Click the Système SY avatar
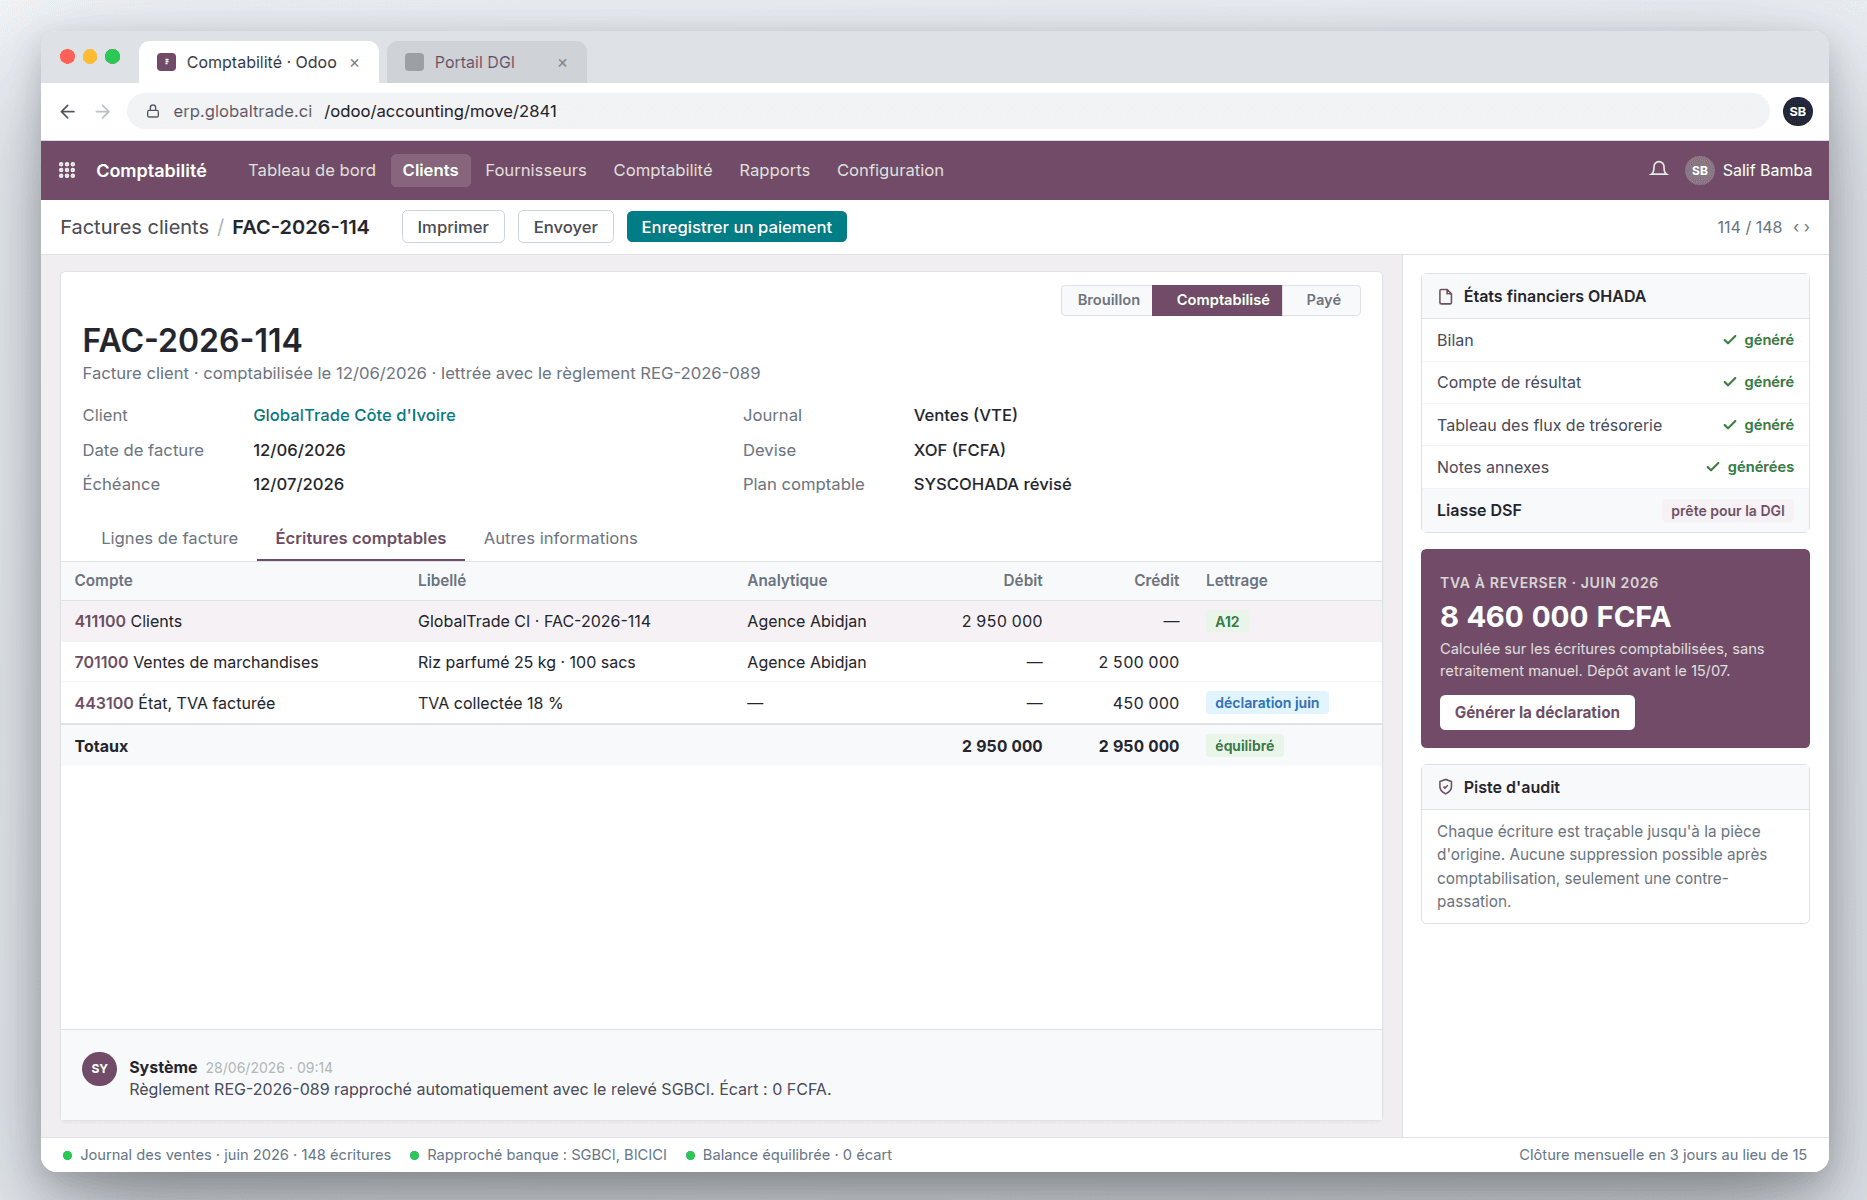Viewport: 1867px width, 1200px height. click(x=100, y=1068)
